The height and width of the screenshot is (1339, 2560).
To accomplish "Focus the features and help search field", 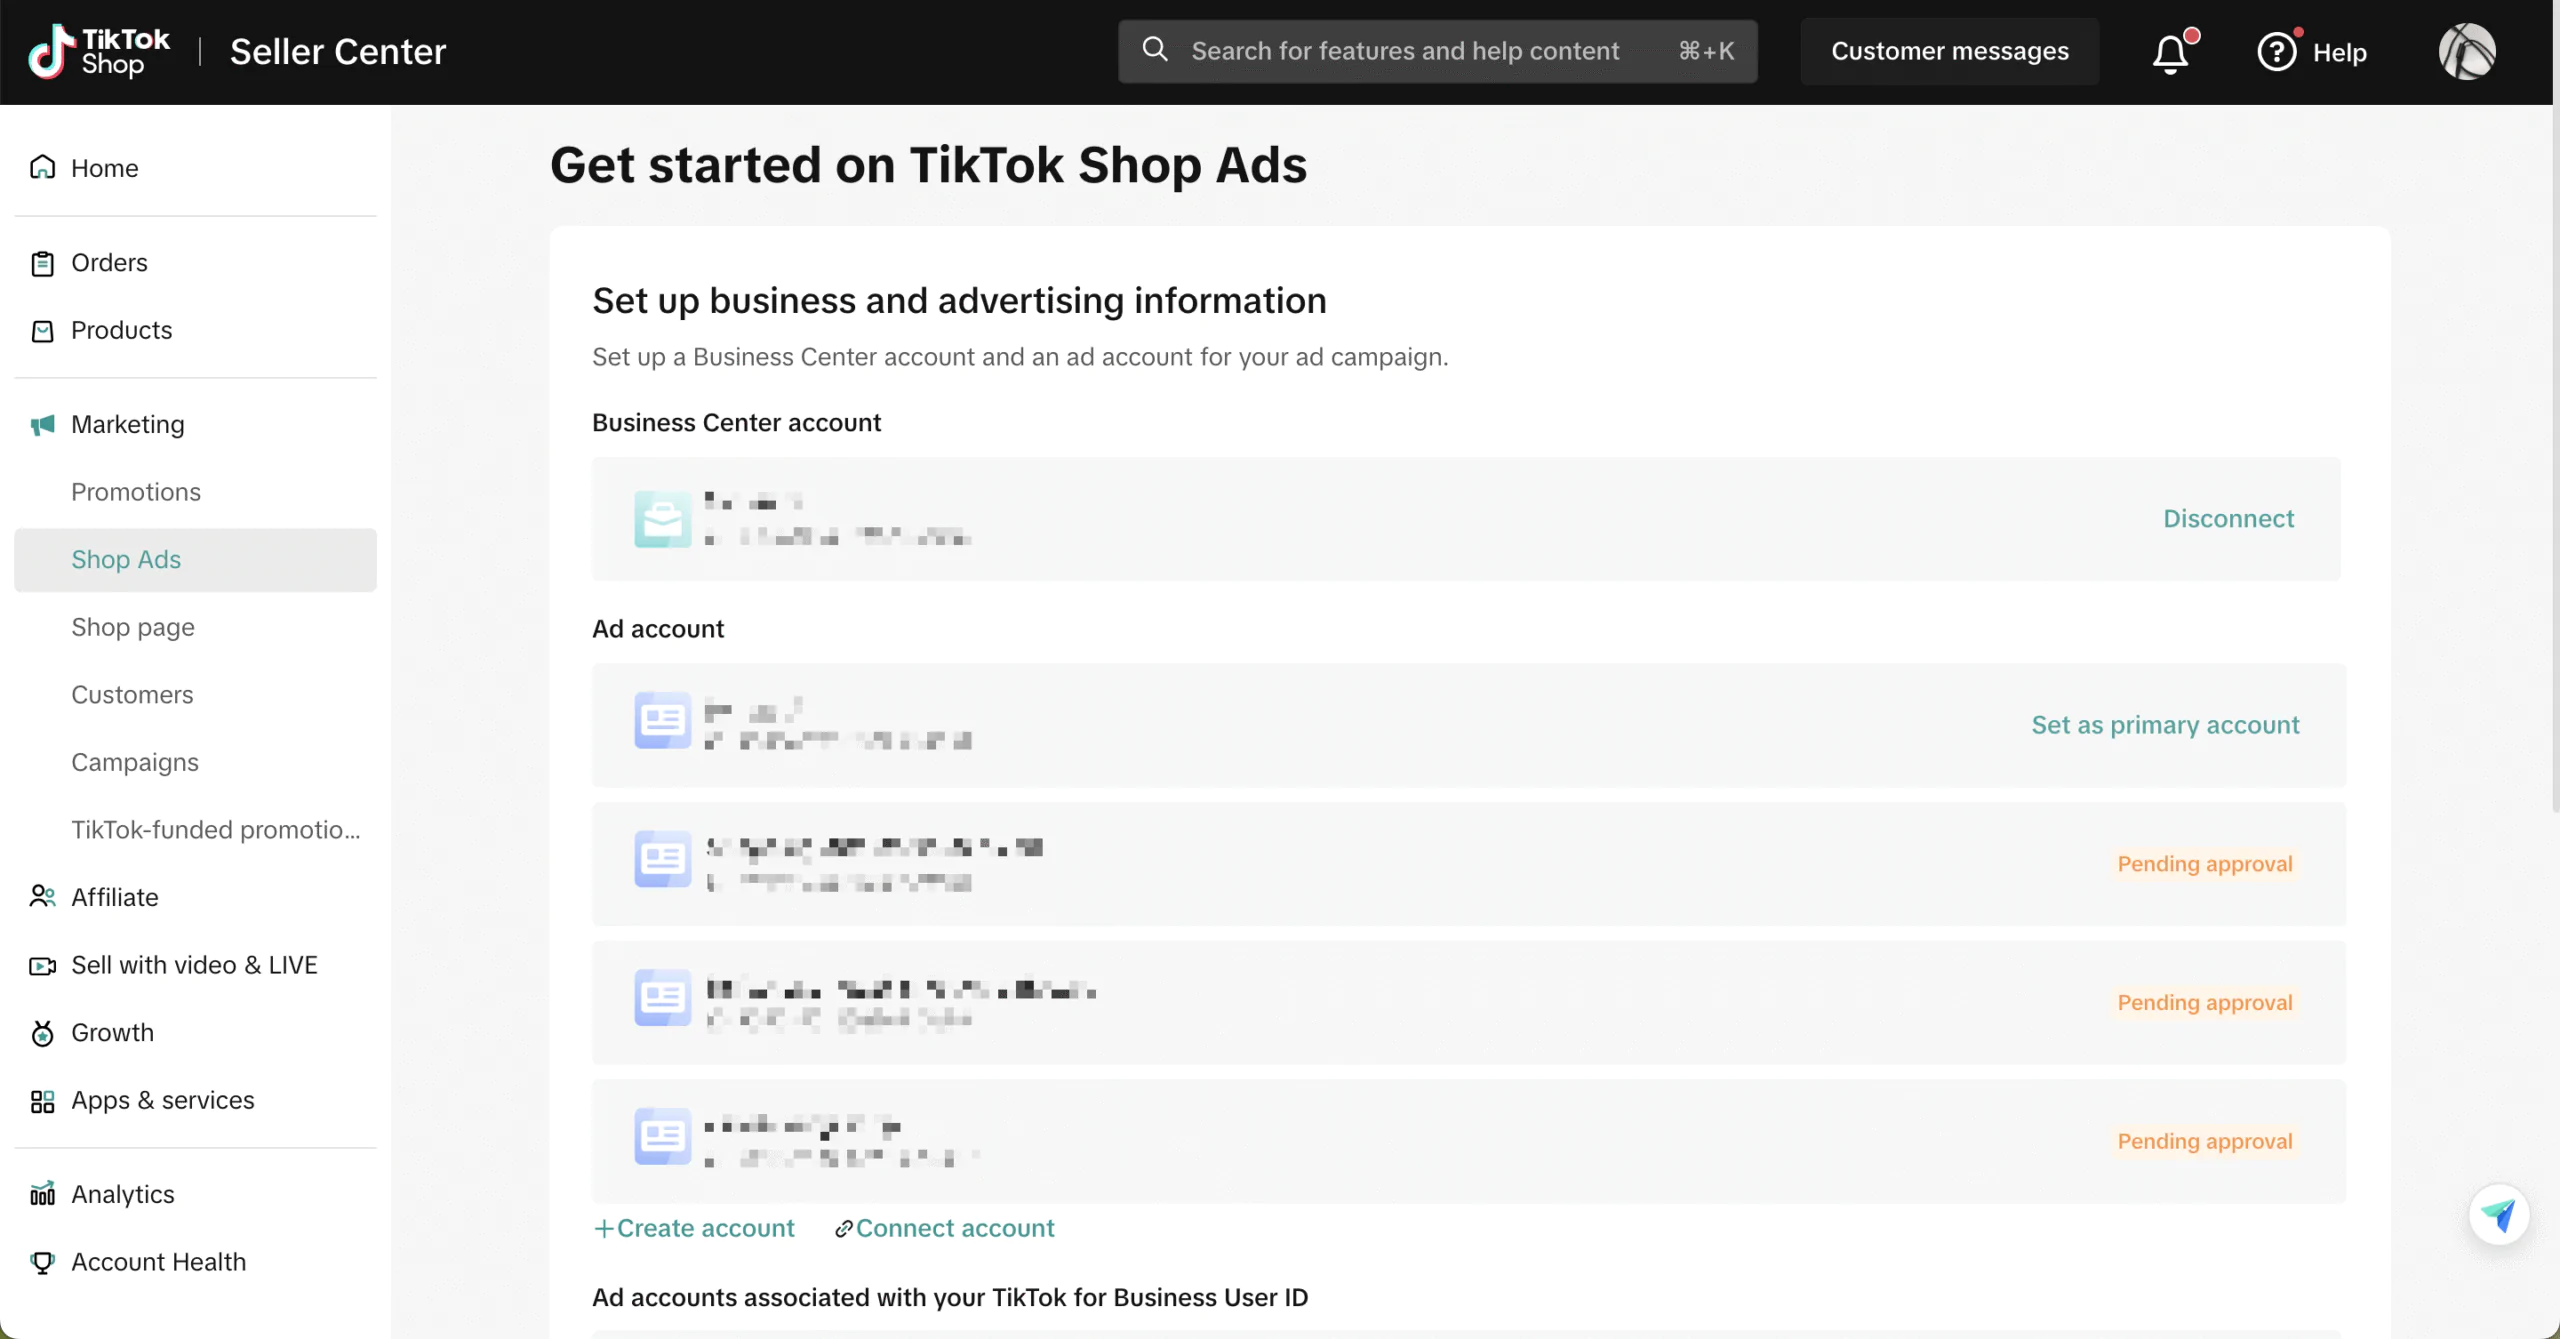I will [x=1404, y=51].
